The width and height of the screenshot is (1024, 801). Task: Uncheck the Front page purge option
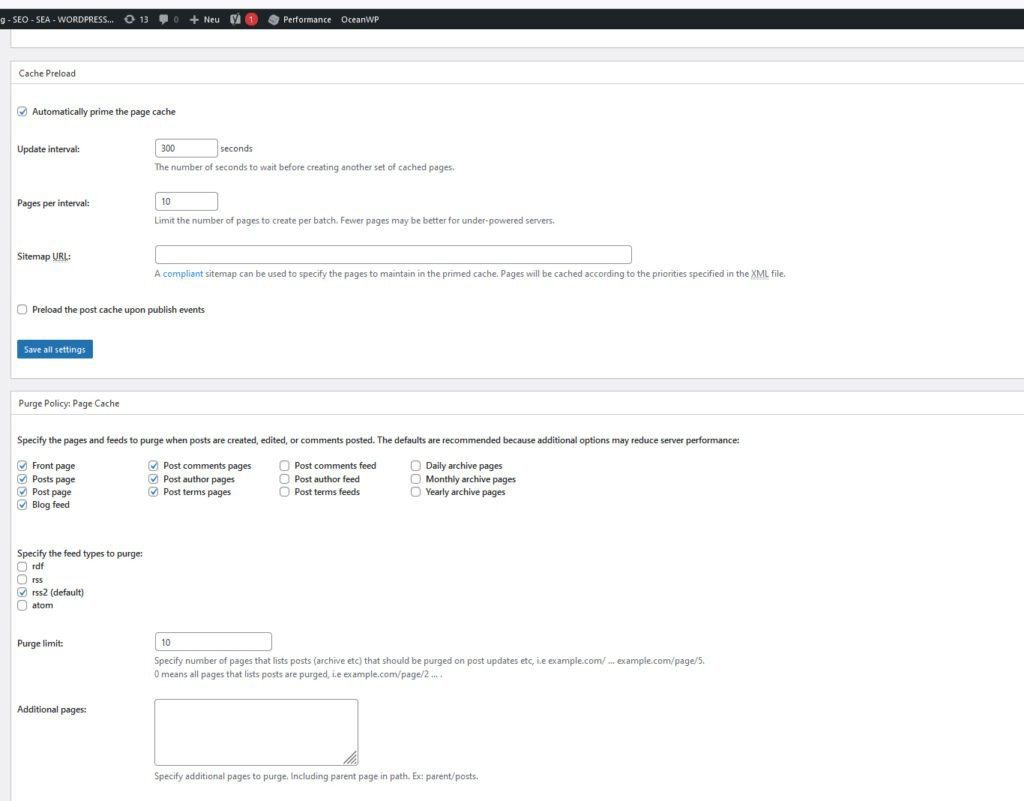[22, 465]
